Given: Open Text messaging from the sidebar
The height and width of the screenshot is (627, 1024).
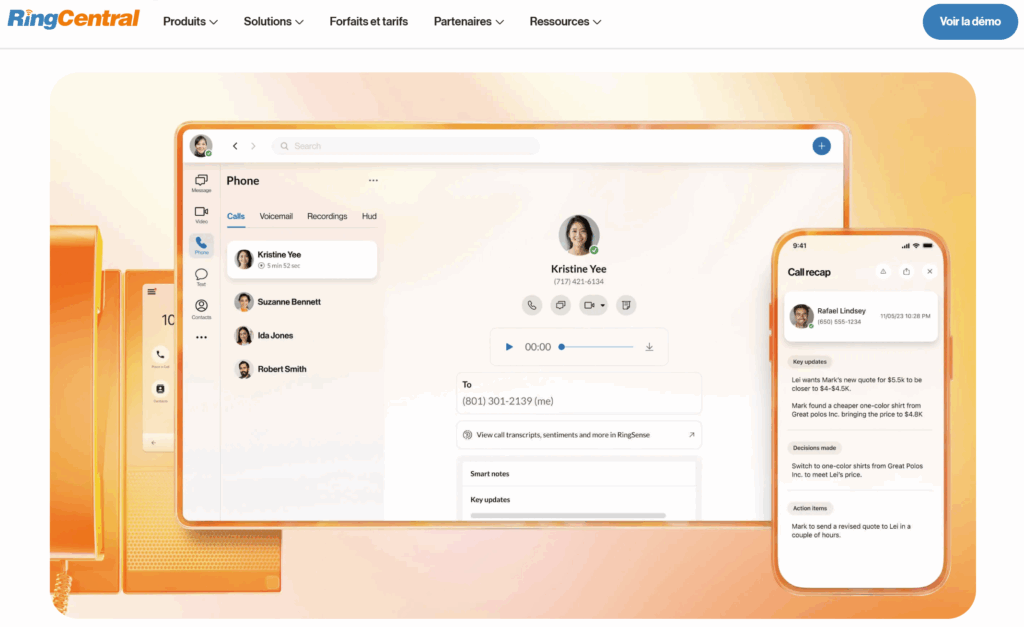Looking at the screenshot, I should coord(201,277).
